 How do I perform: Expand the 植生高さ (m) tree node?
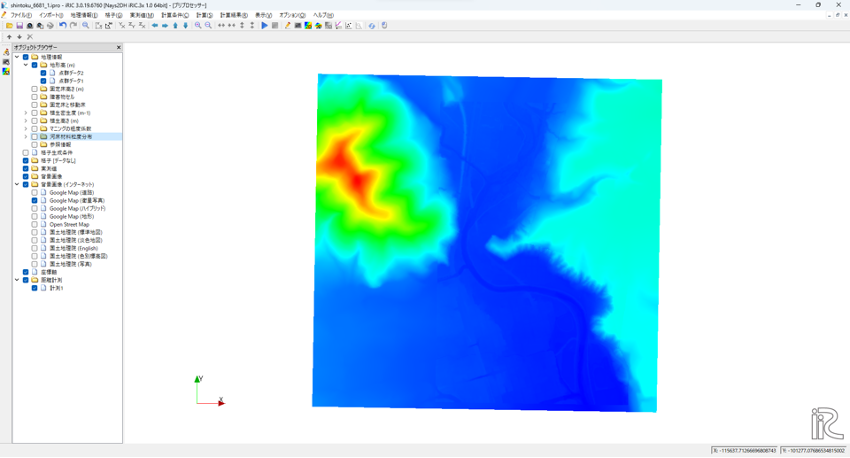[x=25, y=121]
